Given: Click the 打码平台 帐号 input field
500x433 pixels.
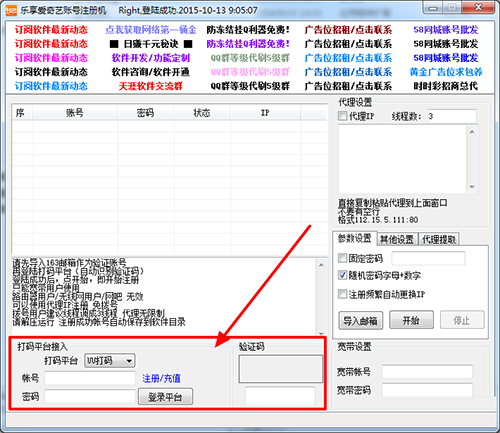Looking at the screenshot, I should 90,378.
